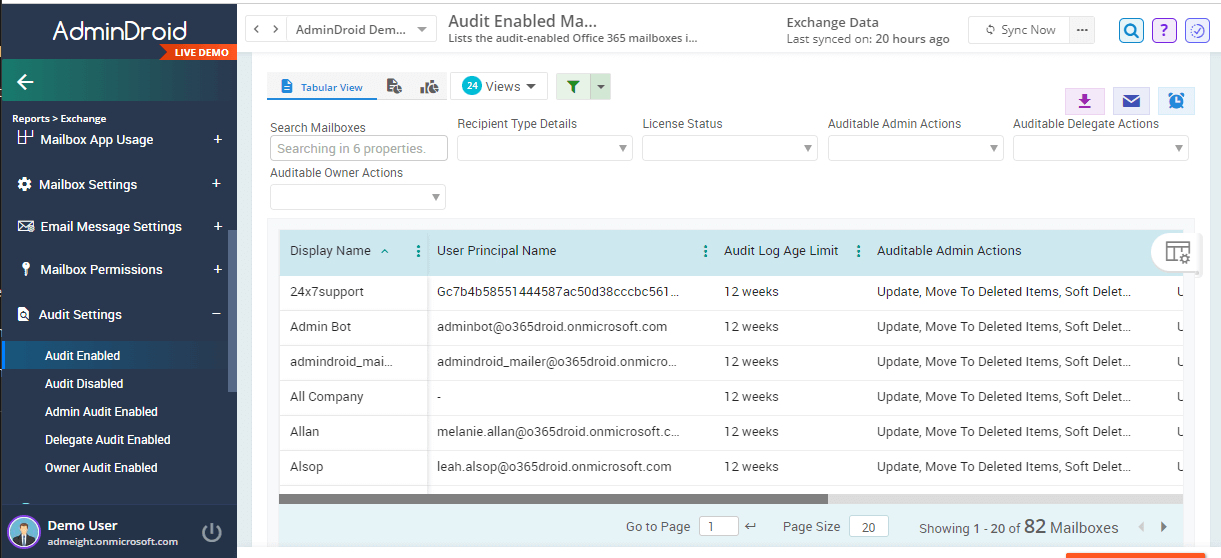Open the more options ellipsis next to Sync Now
Image resolution: width=1221 pixels, height=558 pixels.
coord(1081,30)
